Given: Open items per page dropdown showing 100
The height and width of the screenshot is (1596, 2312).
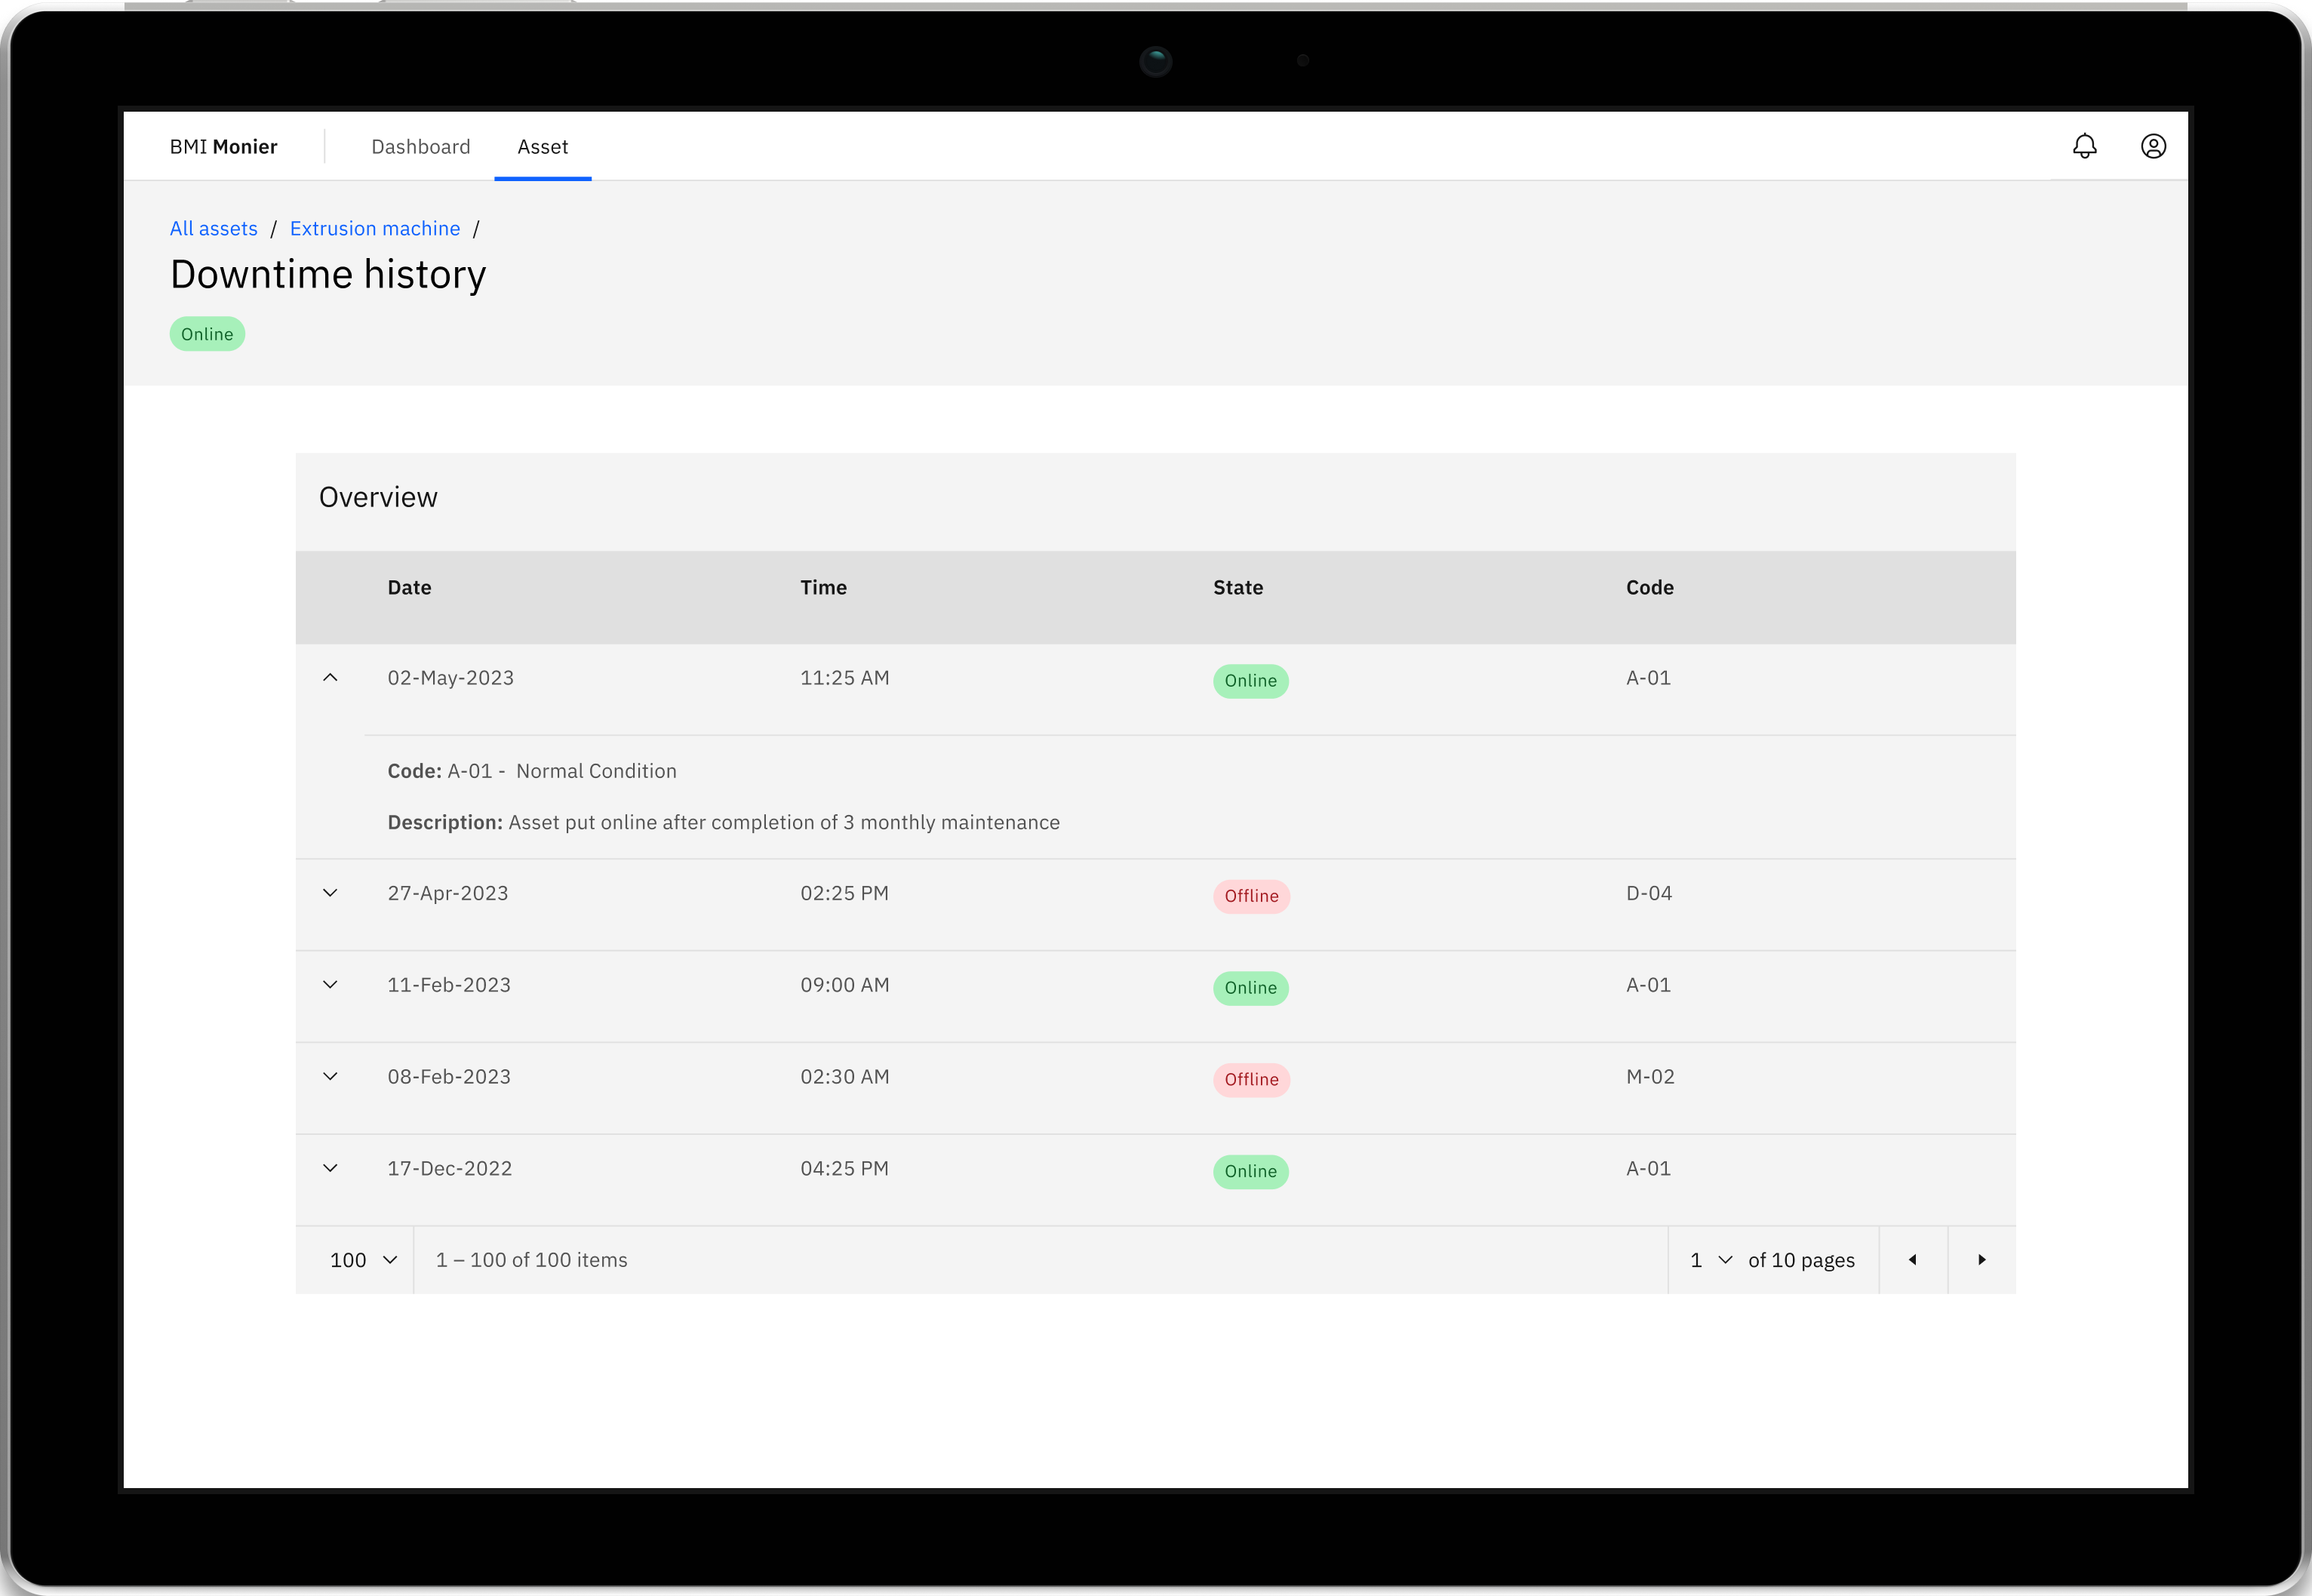Looking at the screenshot, I should tap(363, 1260).
